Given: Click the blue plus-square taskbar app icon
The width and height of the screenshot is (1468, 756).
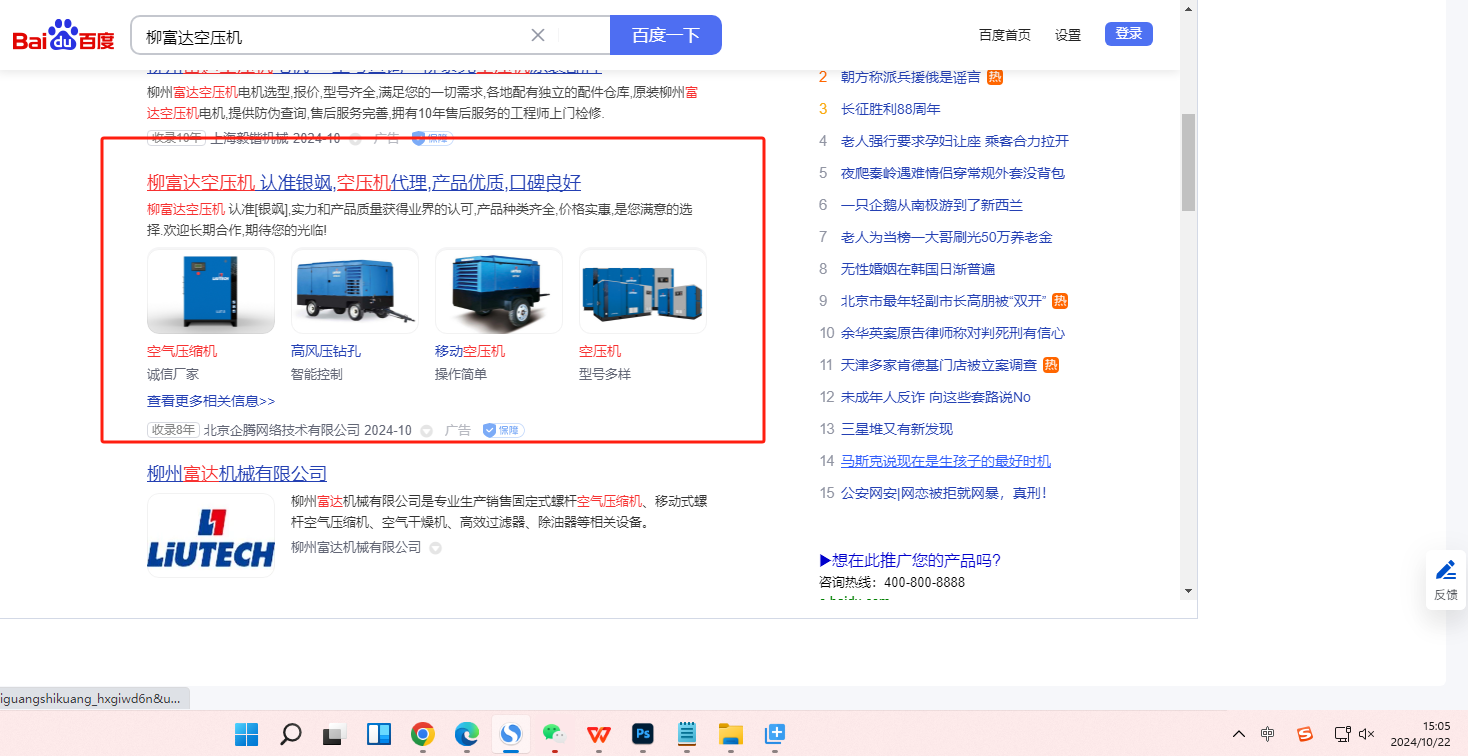Looking at the screenshot, I should (x=775, y=734).
